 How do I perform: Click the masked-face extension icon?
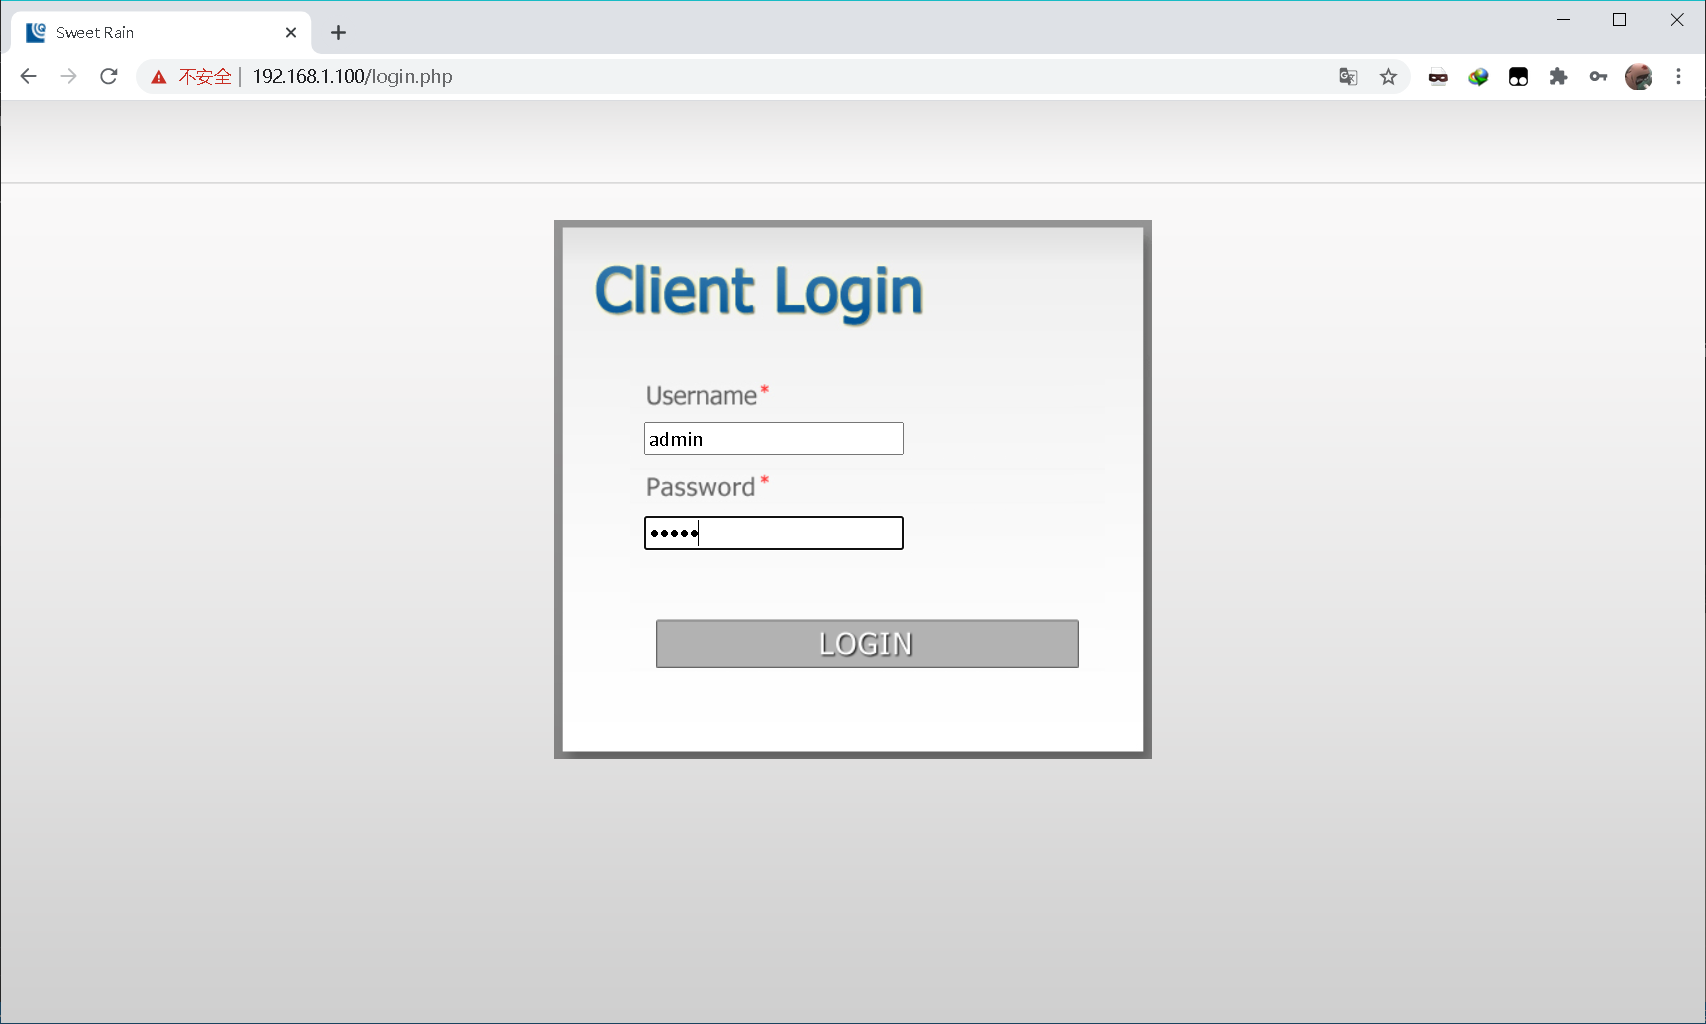point(1438,77)
